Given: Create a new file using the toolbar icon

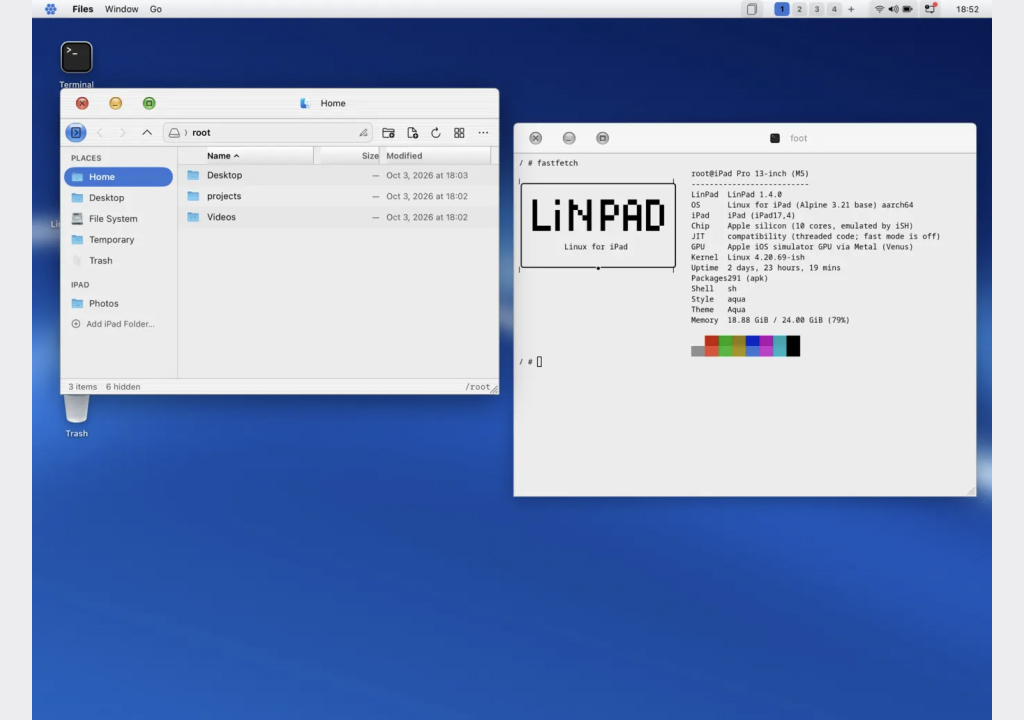Looking at the screenshot, I should (413, 133).
